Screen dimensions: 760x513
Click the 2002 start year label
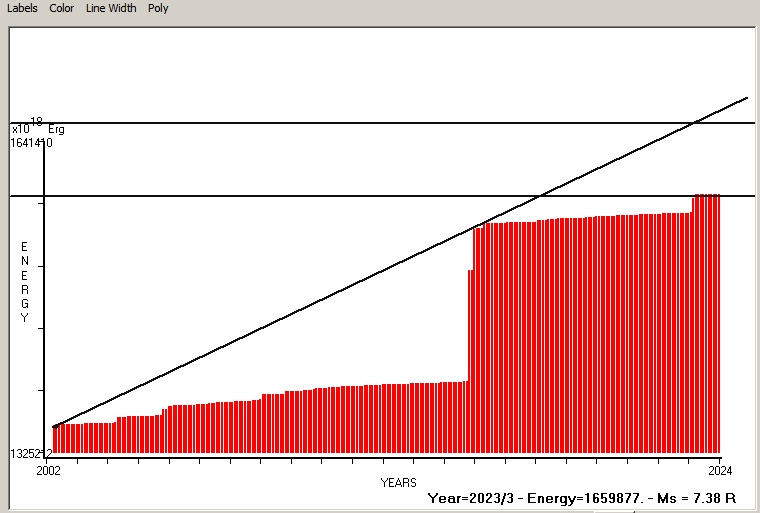pyautogui.click(x=48, y=469)
